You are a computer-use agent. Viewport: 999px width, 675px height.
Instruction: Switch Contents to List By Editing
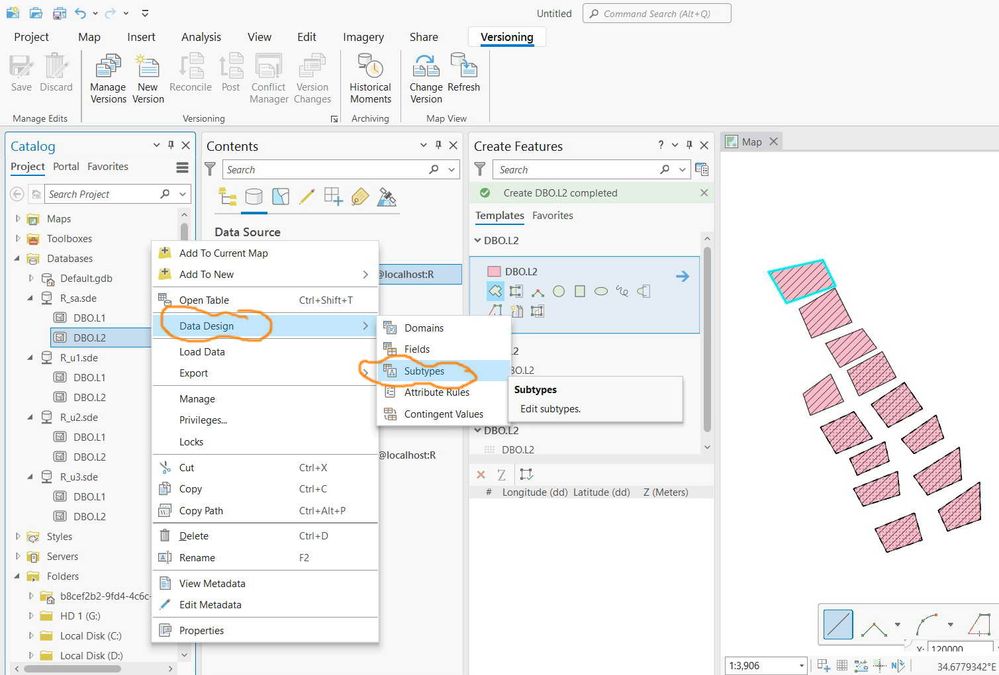306,196
